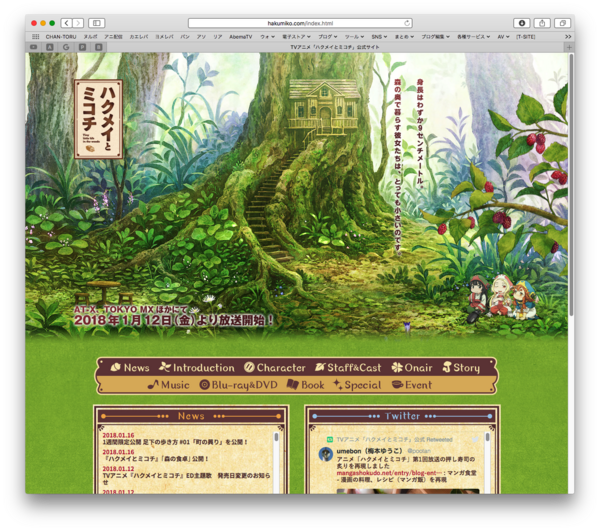The width and height of the screenshot is (600, 530).
Task: Toggle the Safari sidebar button
Action: tap(97, 23)
